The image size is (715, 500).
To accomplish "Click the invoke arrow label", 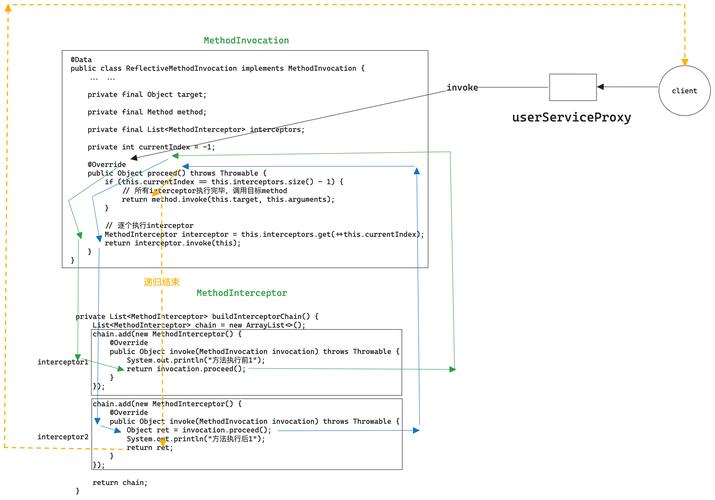I will point(462,88).
